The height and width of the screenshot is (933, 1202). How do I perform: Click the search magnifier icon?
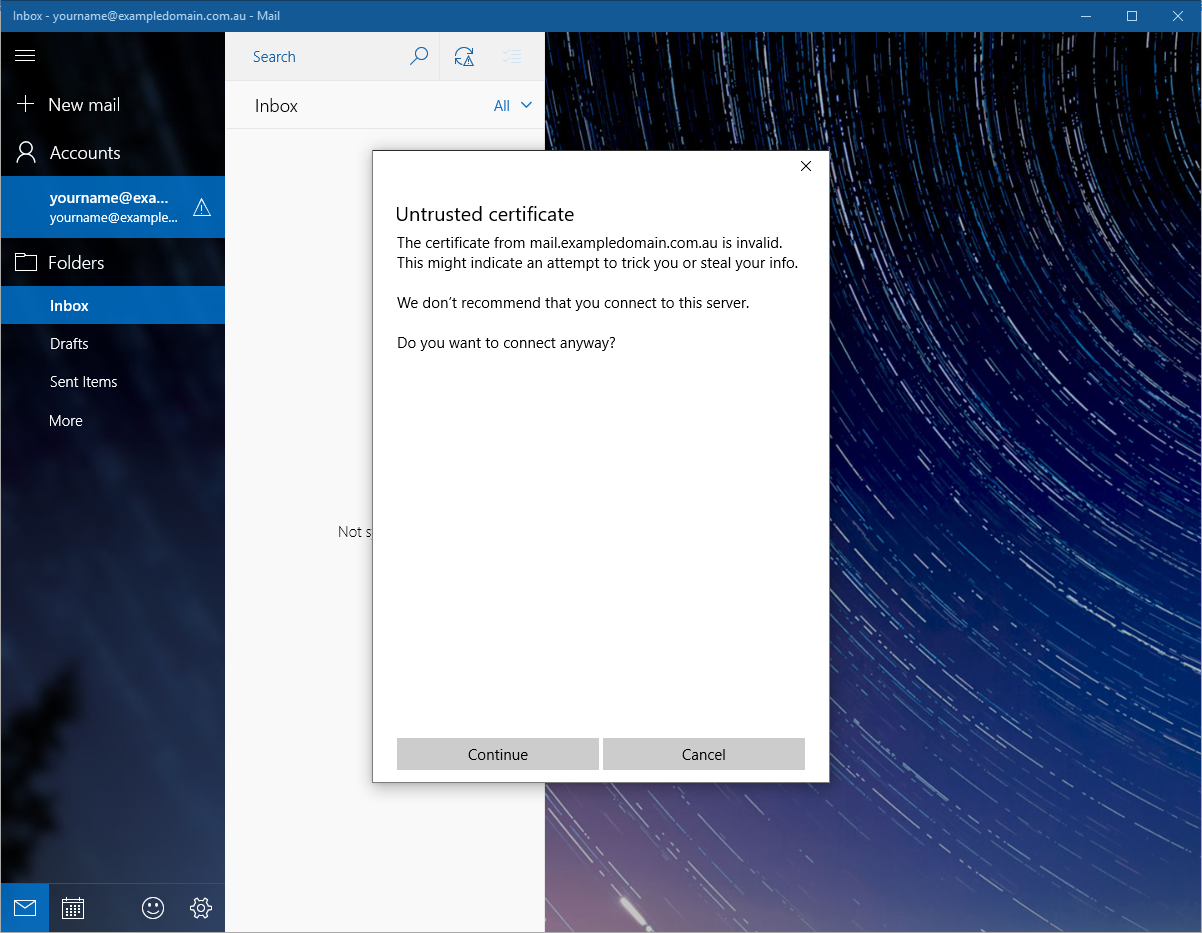(x=419, y=56)
